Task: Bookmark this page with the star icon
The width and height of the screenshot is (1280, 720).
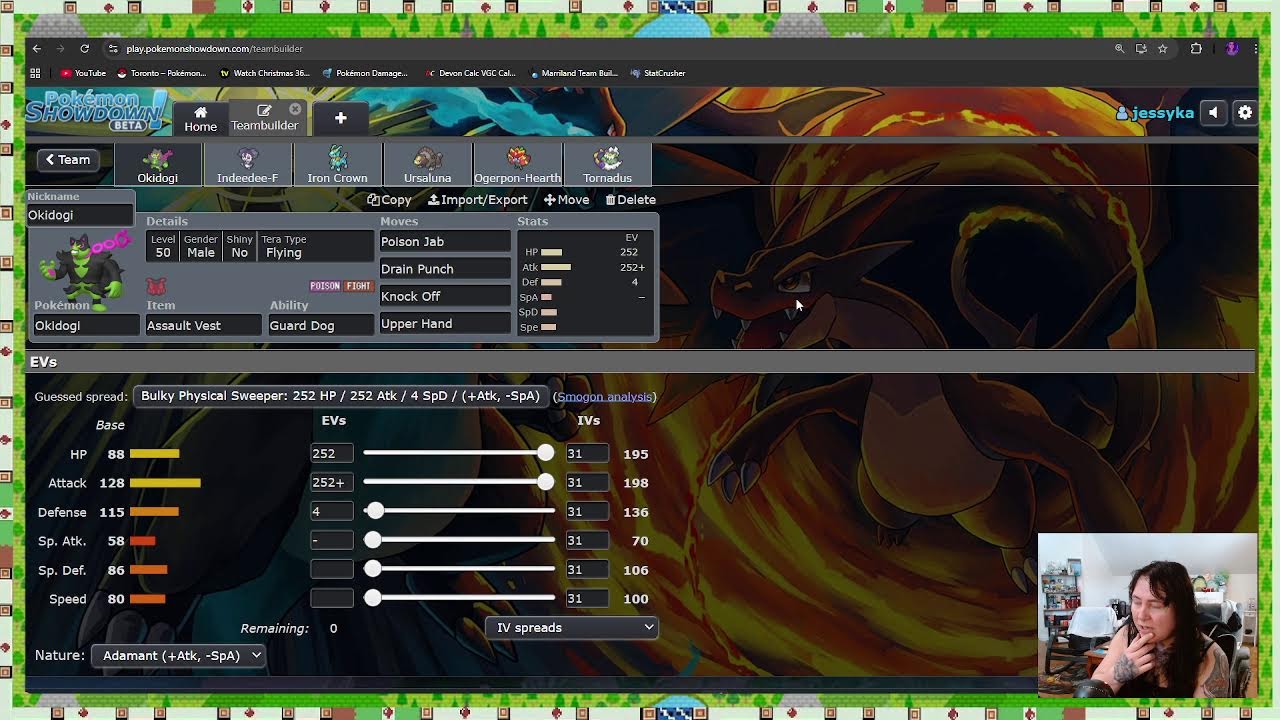Action: (1162, 48)
